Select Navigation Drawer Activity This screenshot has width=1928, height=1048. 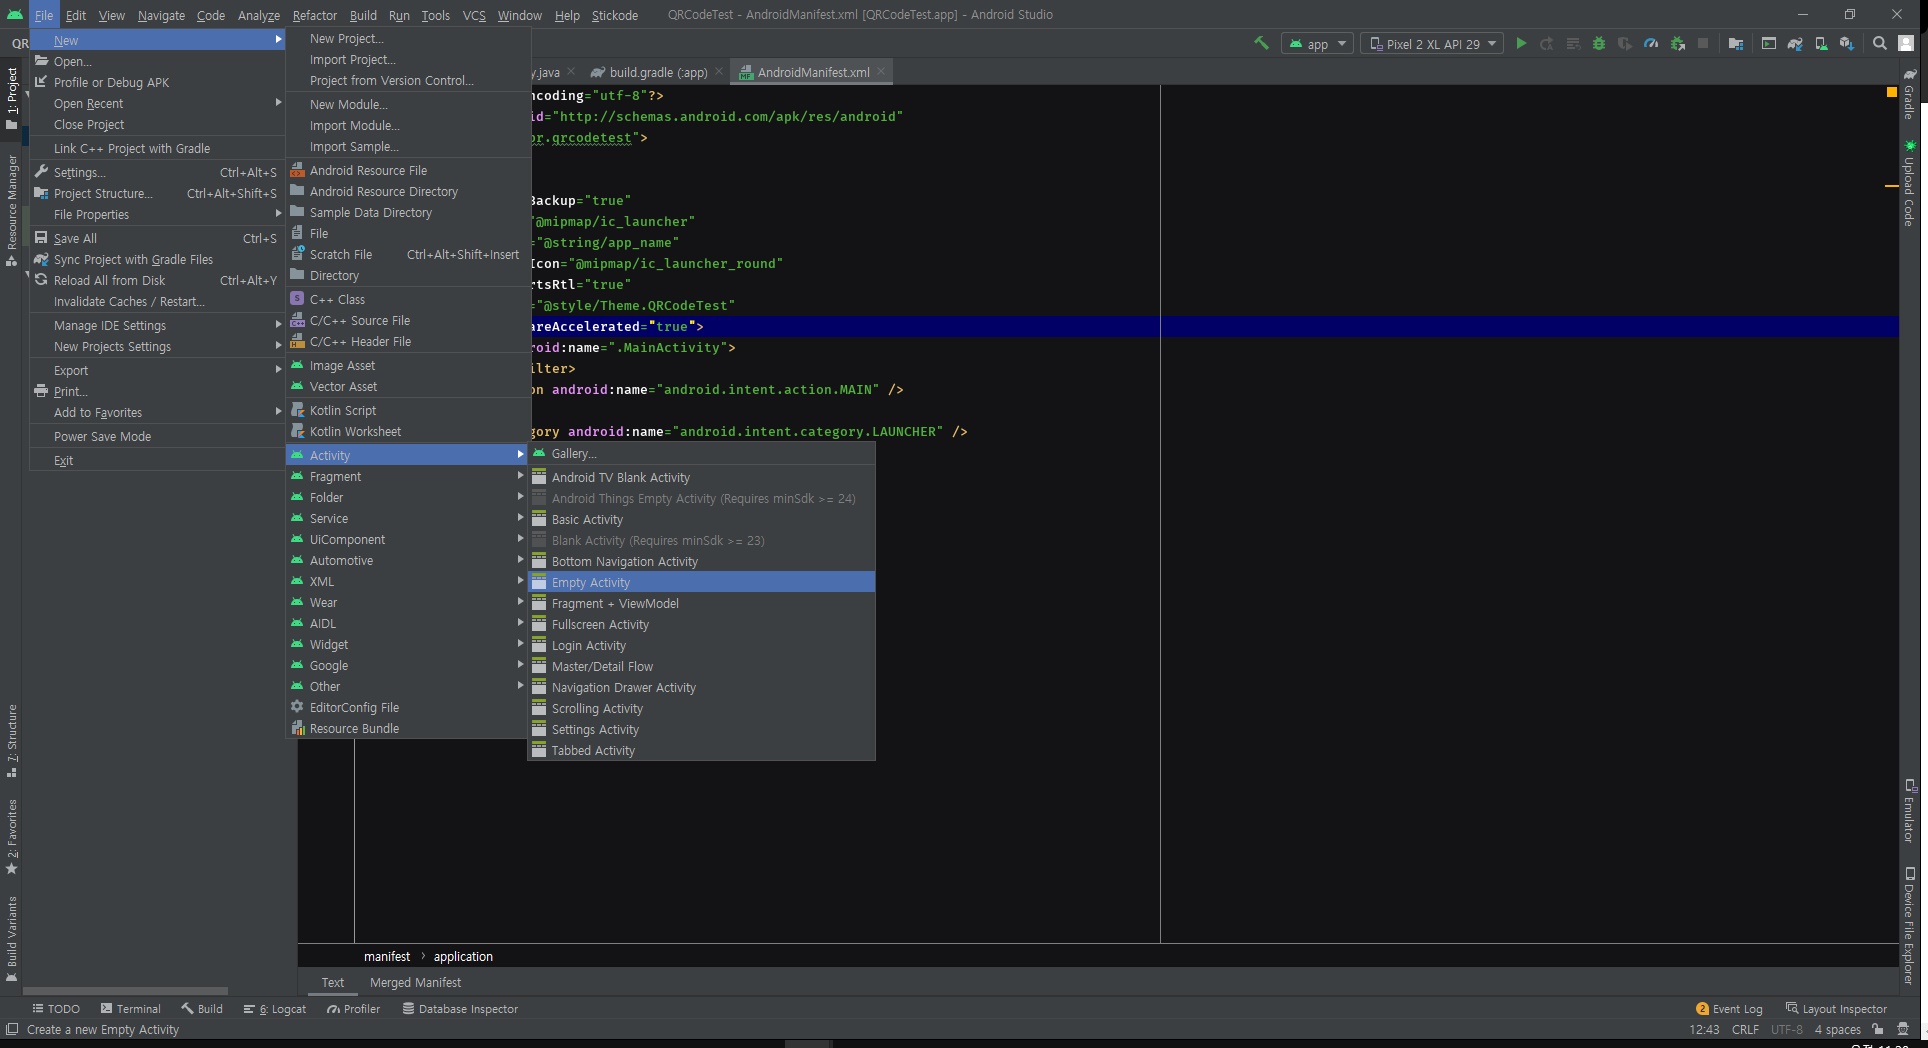pyautogui.click(x=701, y=687)
